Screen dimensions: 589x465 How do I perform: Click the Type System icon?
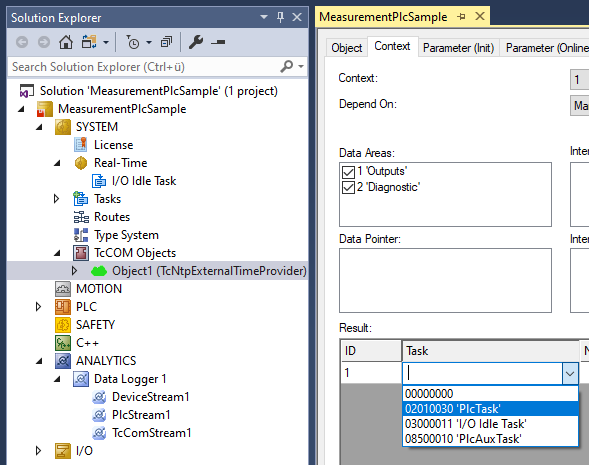pos(81,235)
